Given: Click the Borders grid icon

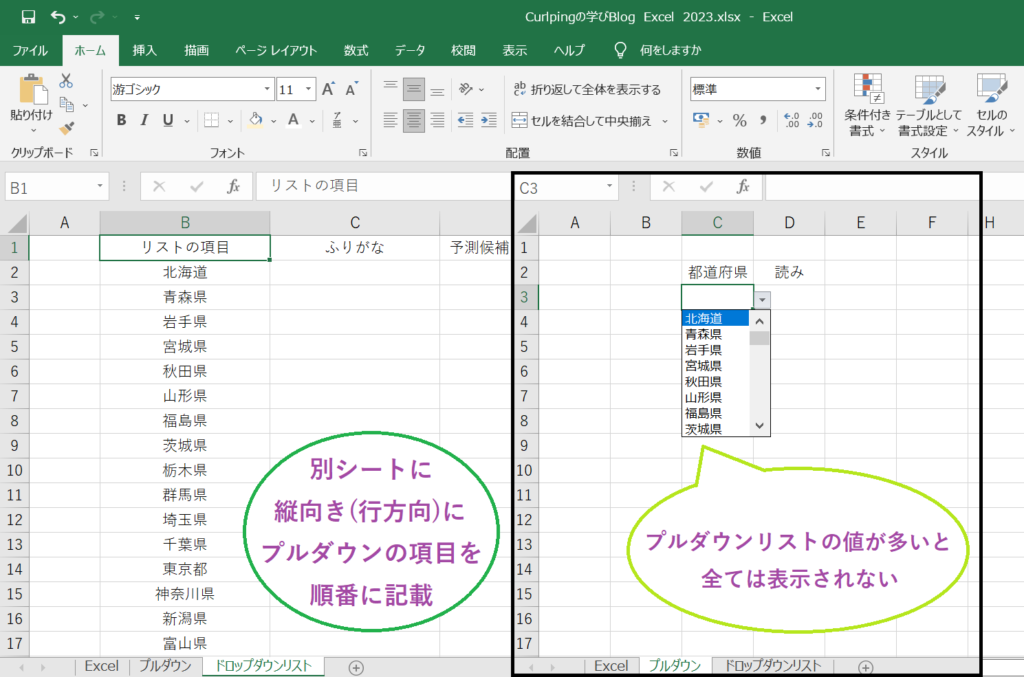Looking at the screenshot, I should (x=211, y=120).
